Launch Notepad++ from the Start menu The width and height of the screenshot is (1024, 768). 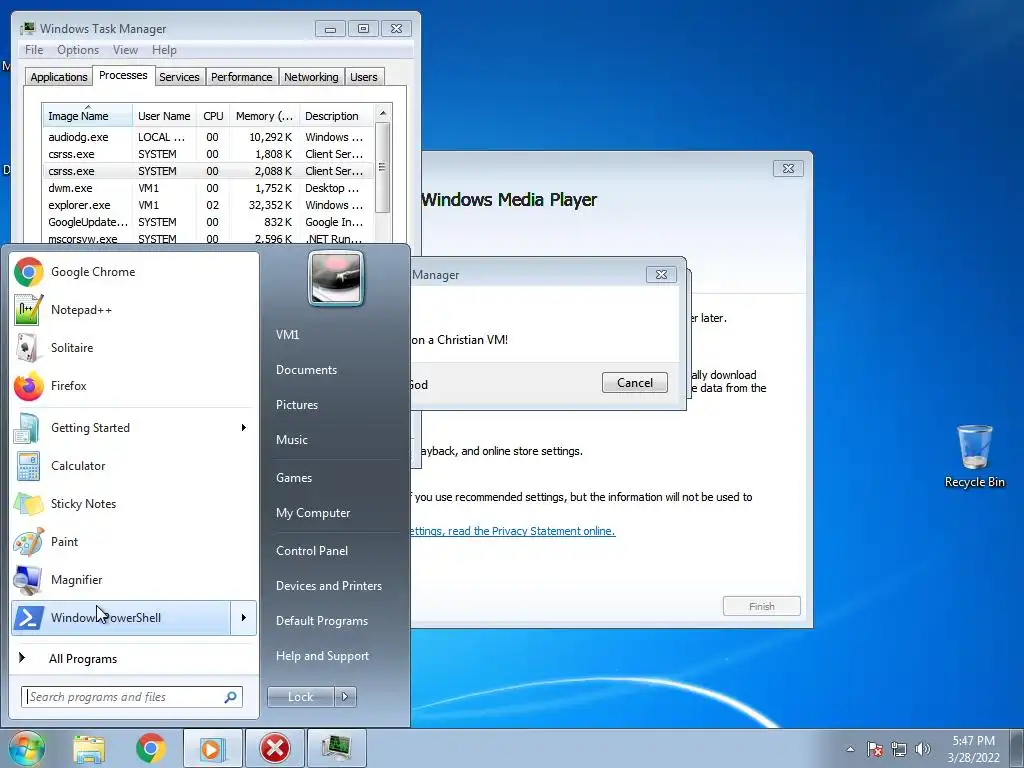135,310
